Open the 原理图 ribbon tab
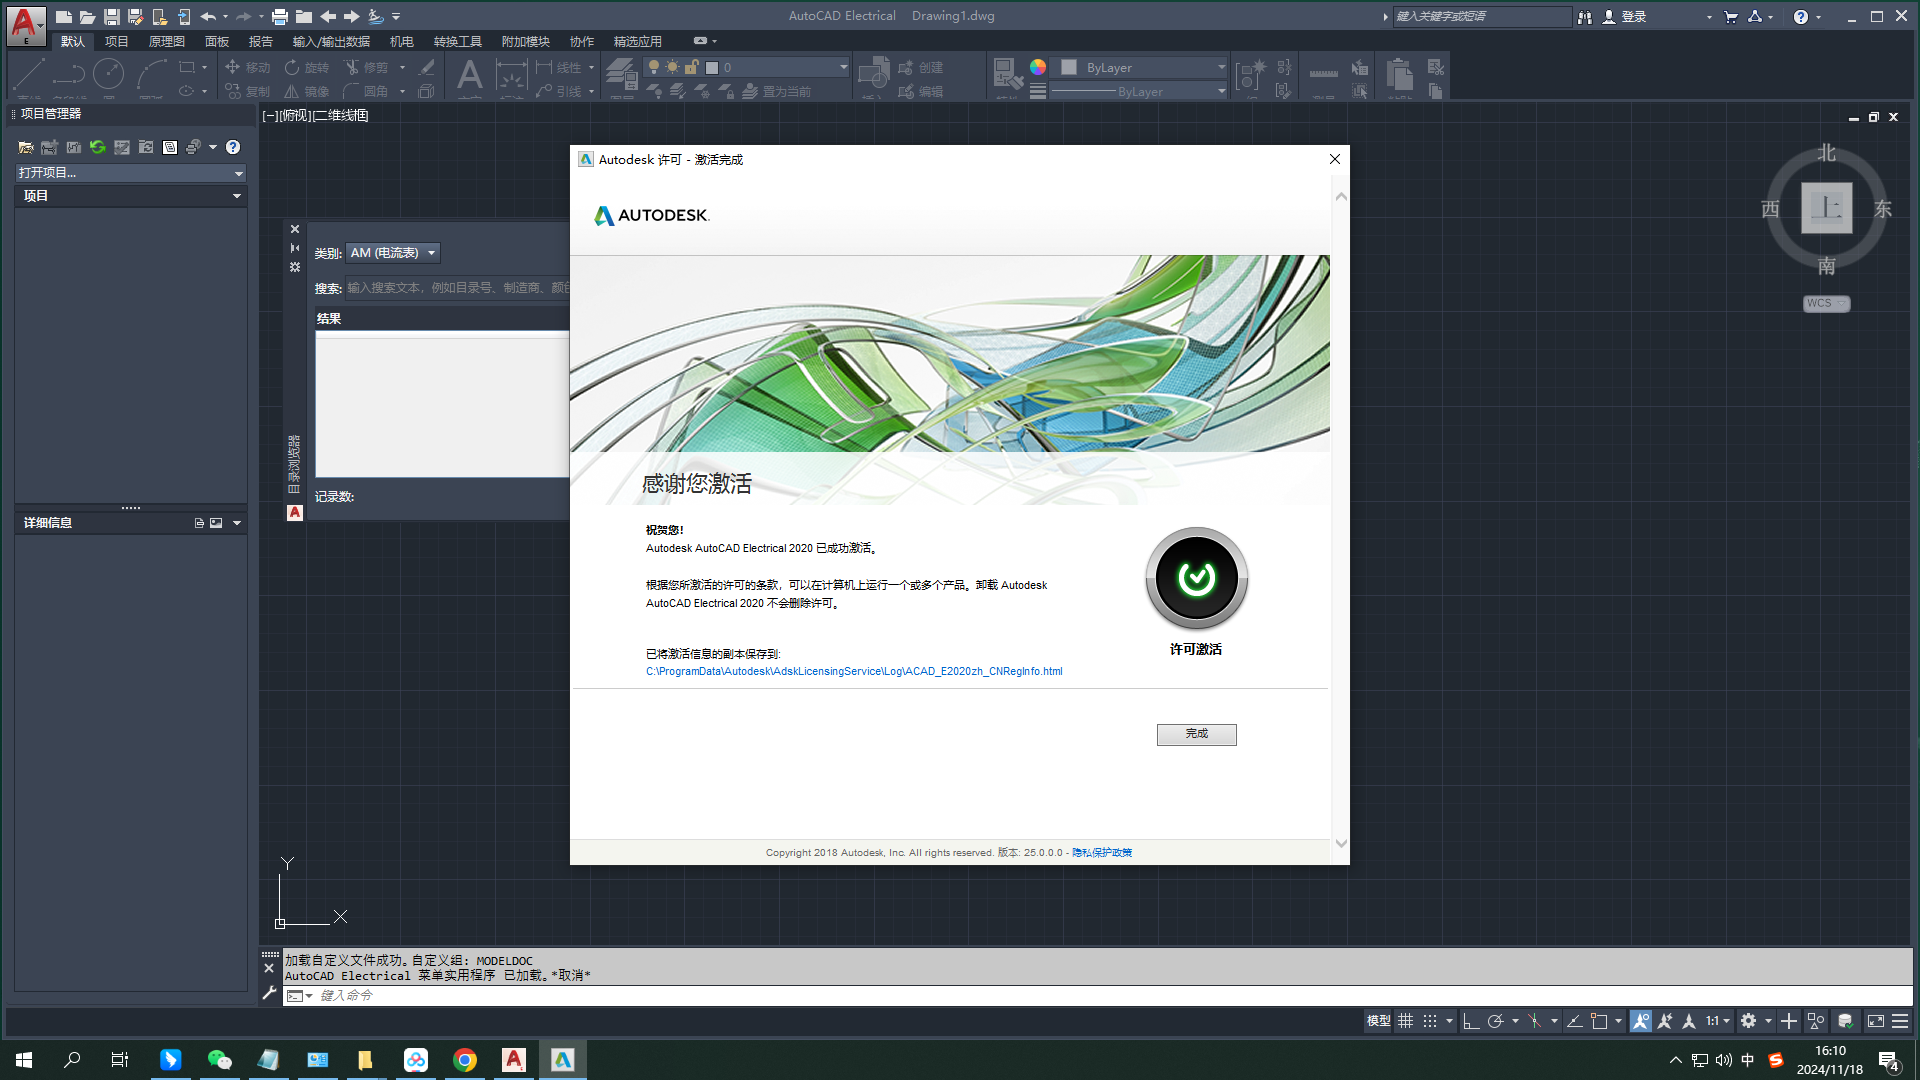The width and height of the screenshot is (1920, 1080). coord(166,41)
